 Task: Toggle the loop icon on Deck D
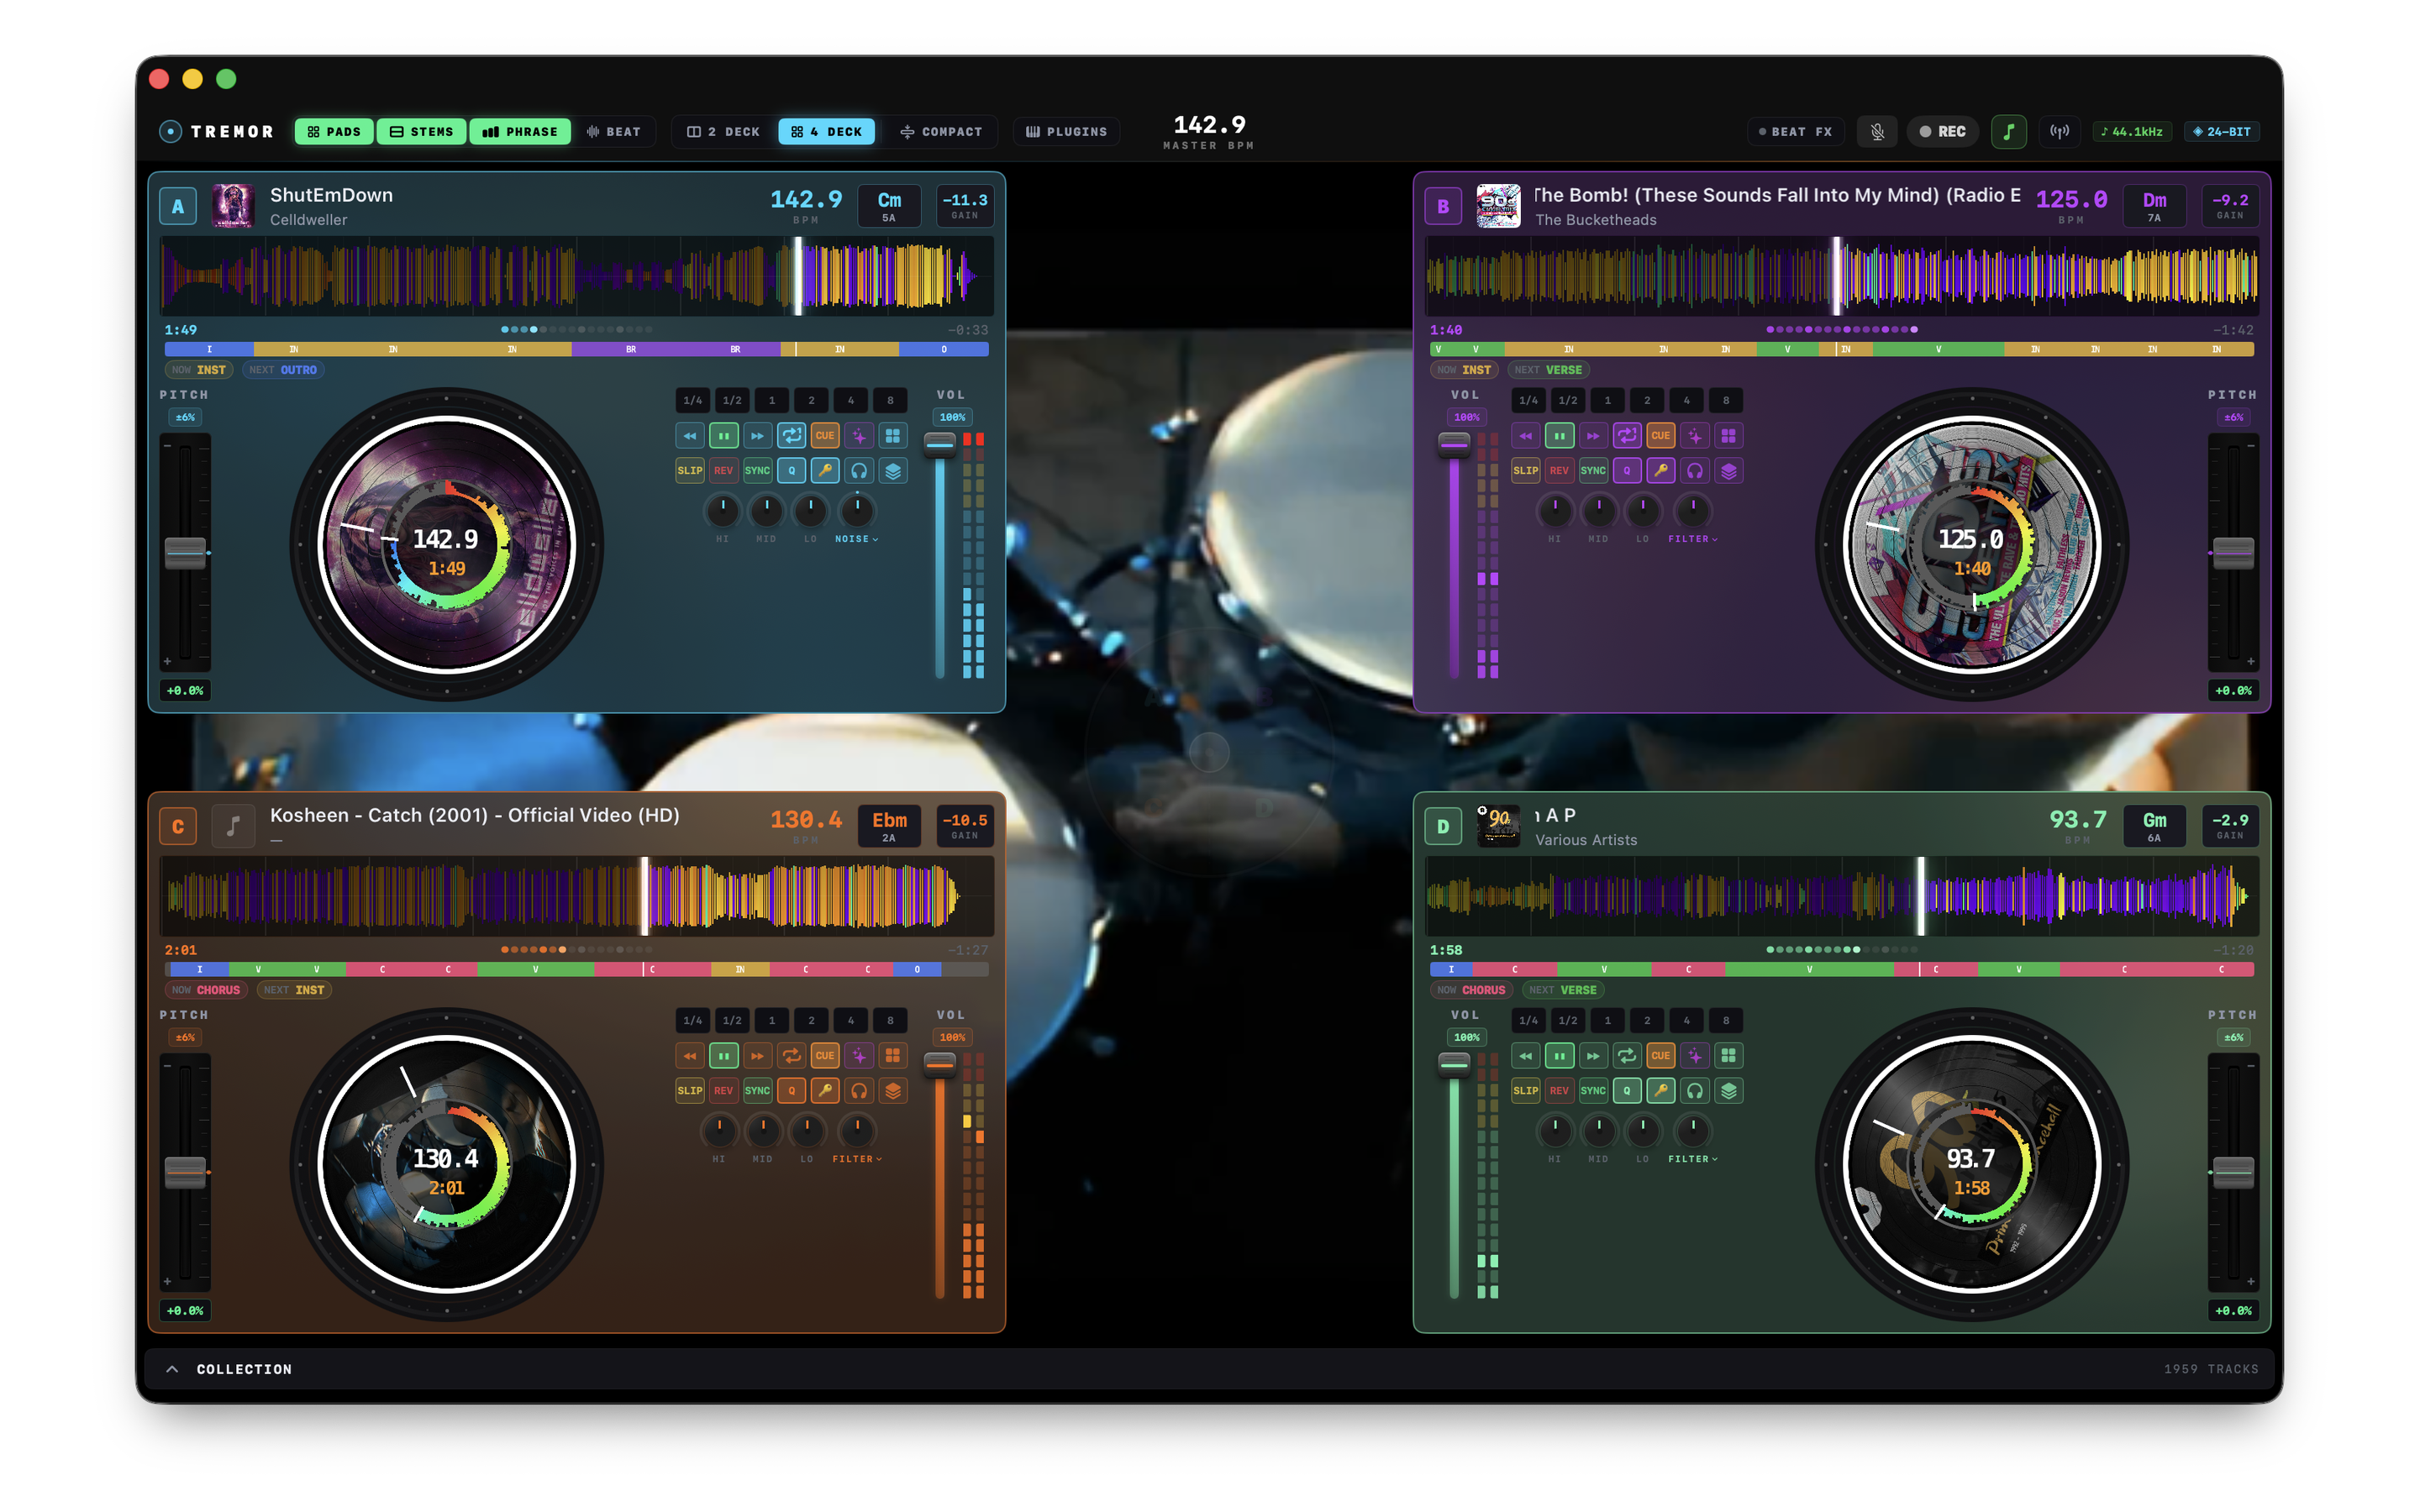pyautogui.click(x=1627, y=1056)
